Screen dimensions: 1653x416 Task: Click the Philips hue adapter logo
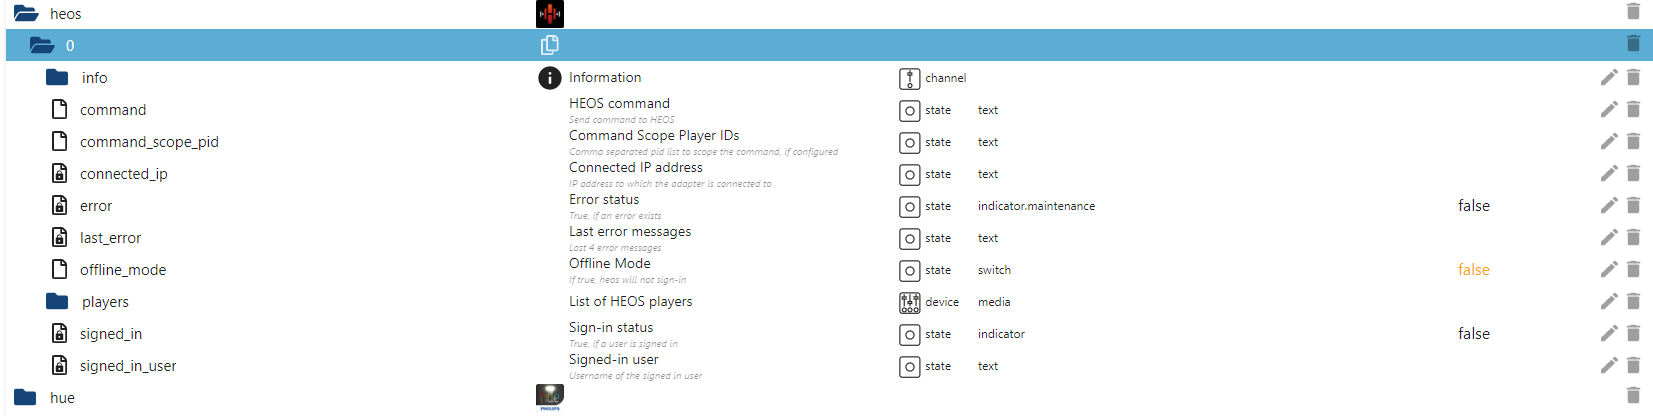550,397
